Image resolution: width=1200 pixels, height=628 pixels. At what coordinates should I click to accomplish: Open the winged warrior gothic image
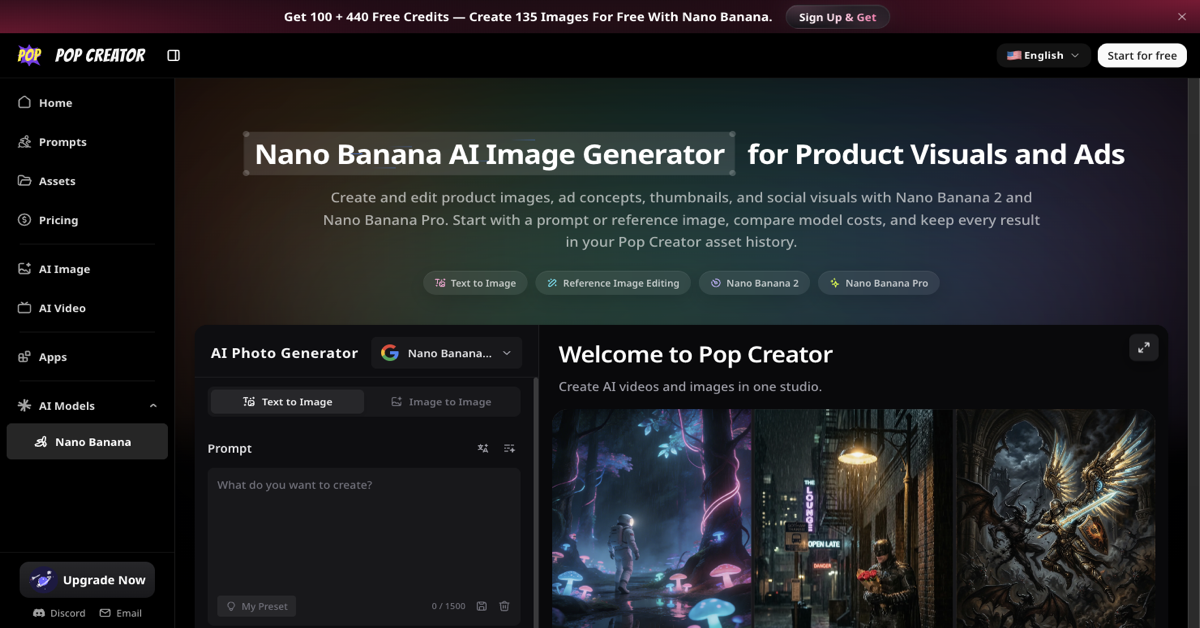[1055, 518]
